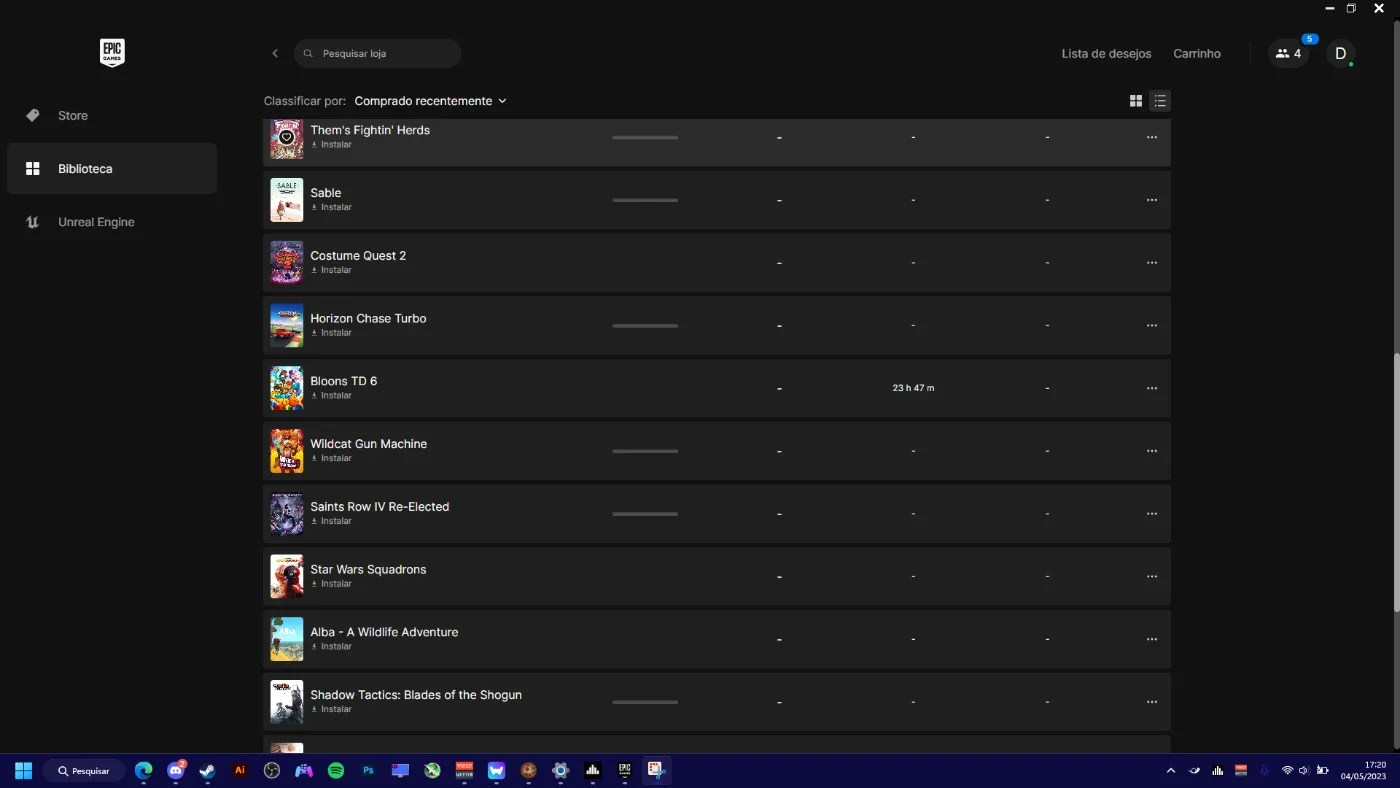
Task: Open the D profile avatar menu
Action: pos(1341,54)
